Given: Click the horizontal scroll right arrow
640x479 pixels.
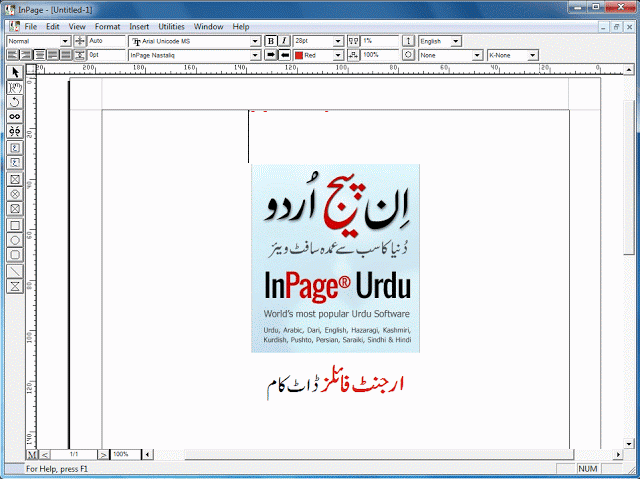Looking at the screenshot, I should (618, 454).
